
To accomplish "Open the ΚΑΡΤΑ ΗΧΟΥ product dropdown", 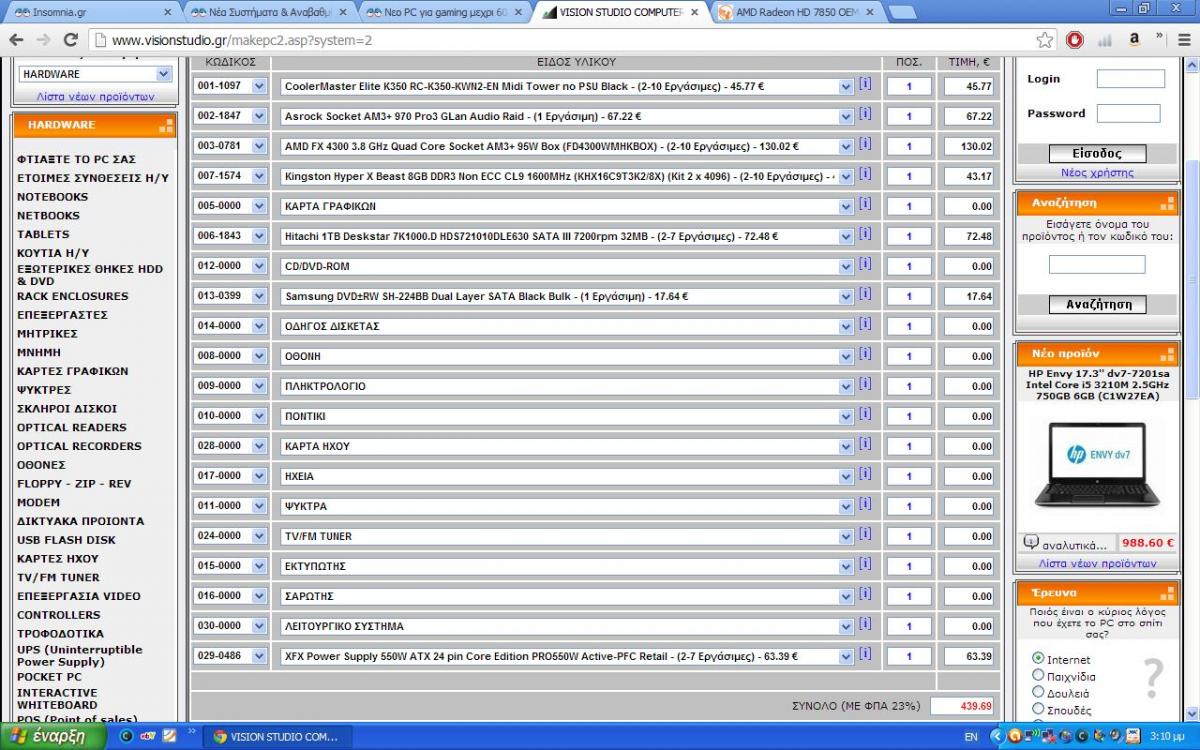I will 566,447.
